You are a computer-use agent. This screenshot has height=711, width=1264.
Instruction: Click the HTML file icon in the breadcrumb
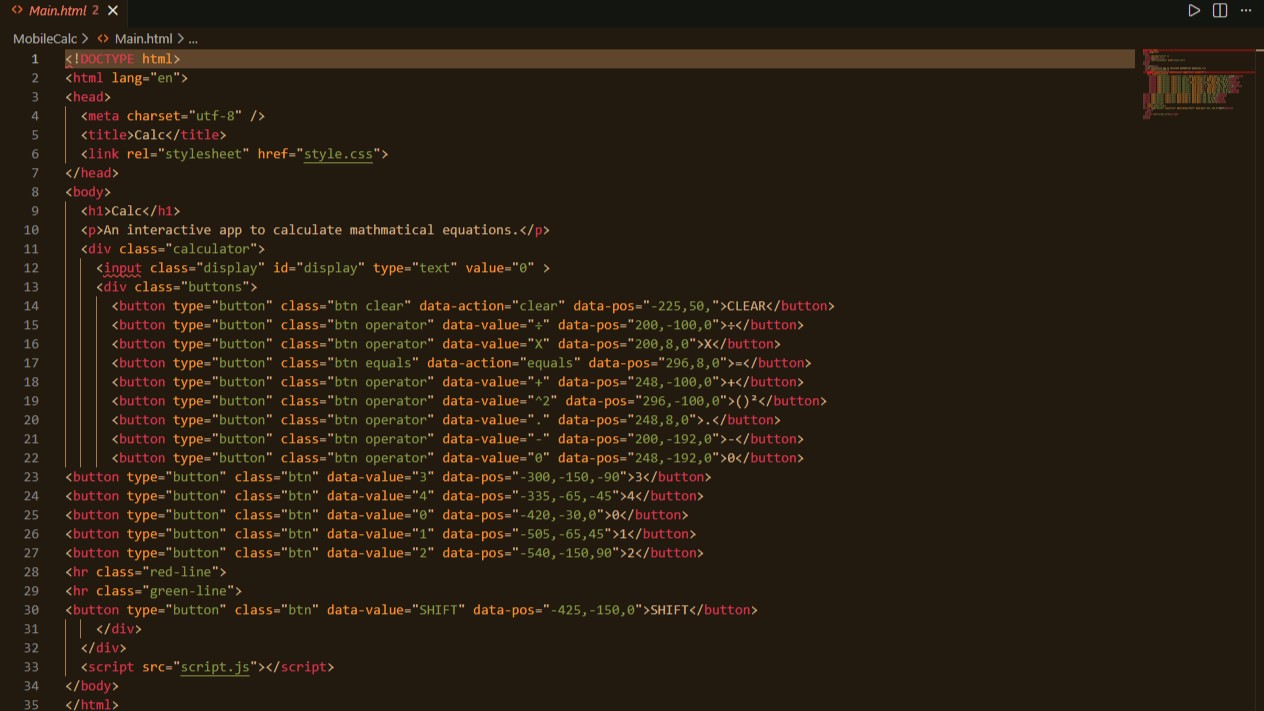103,39
